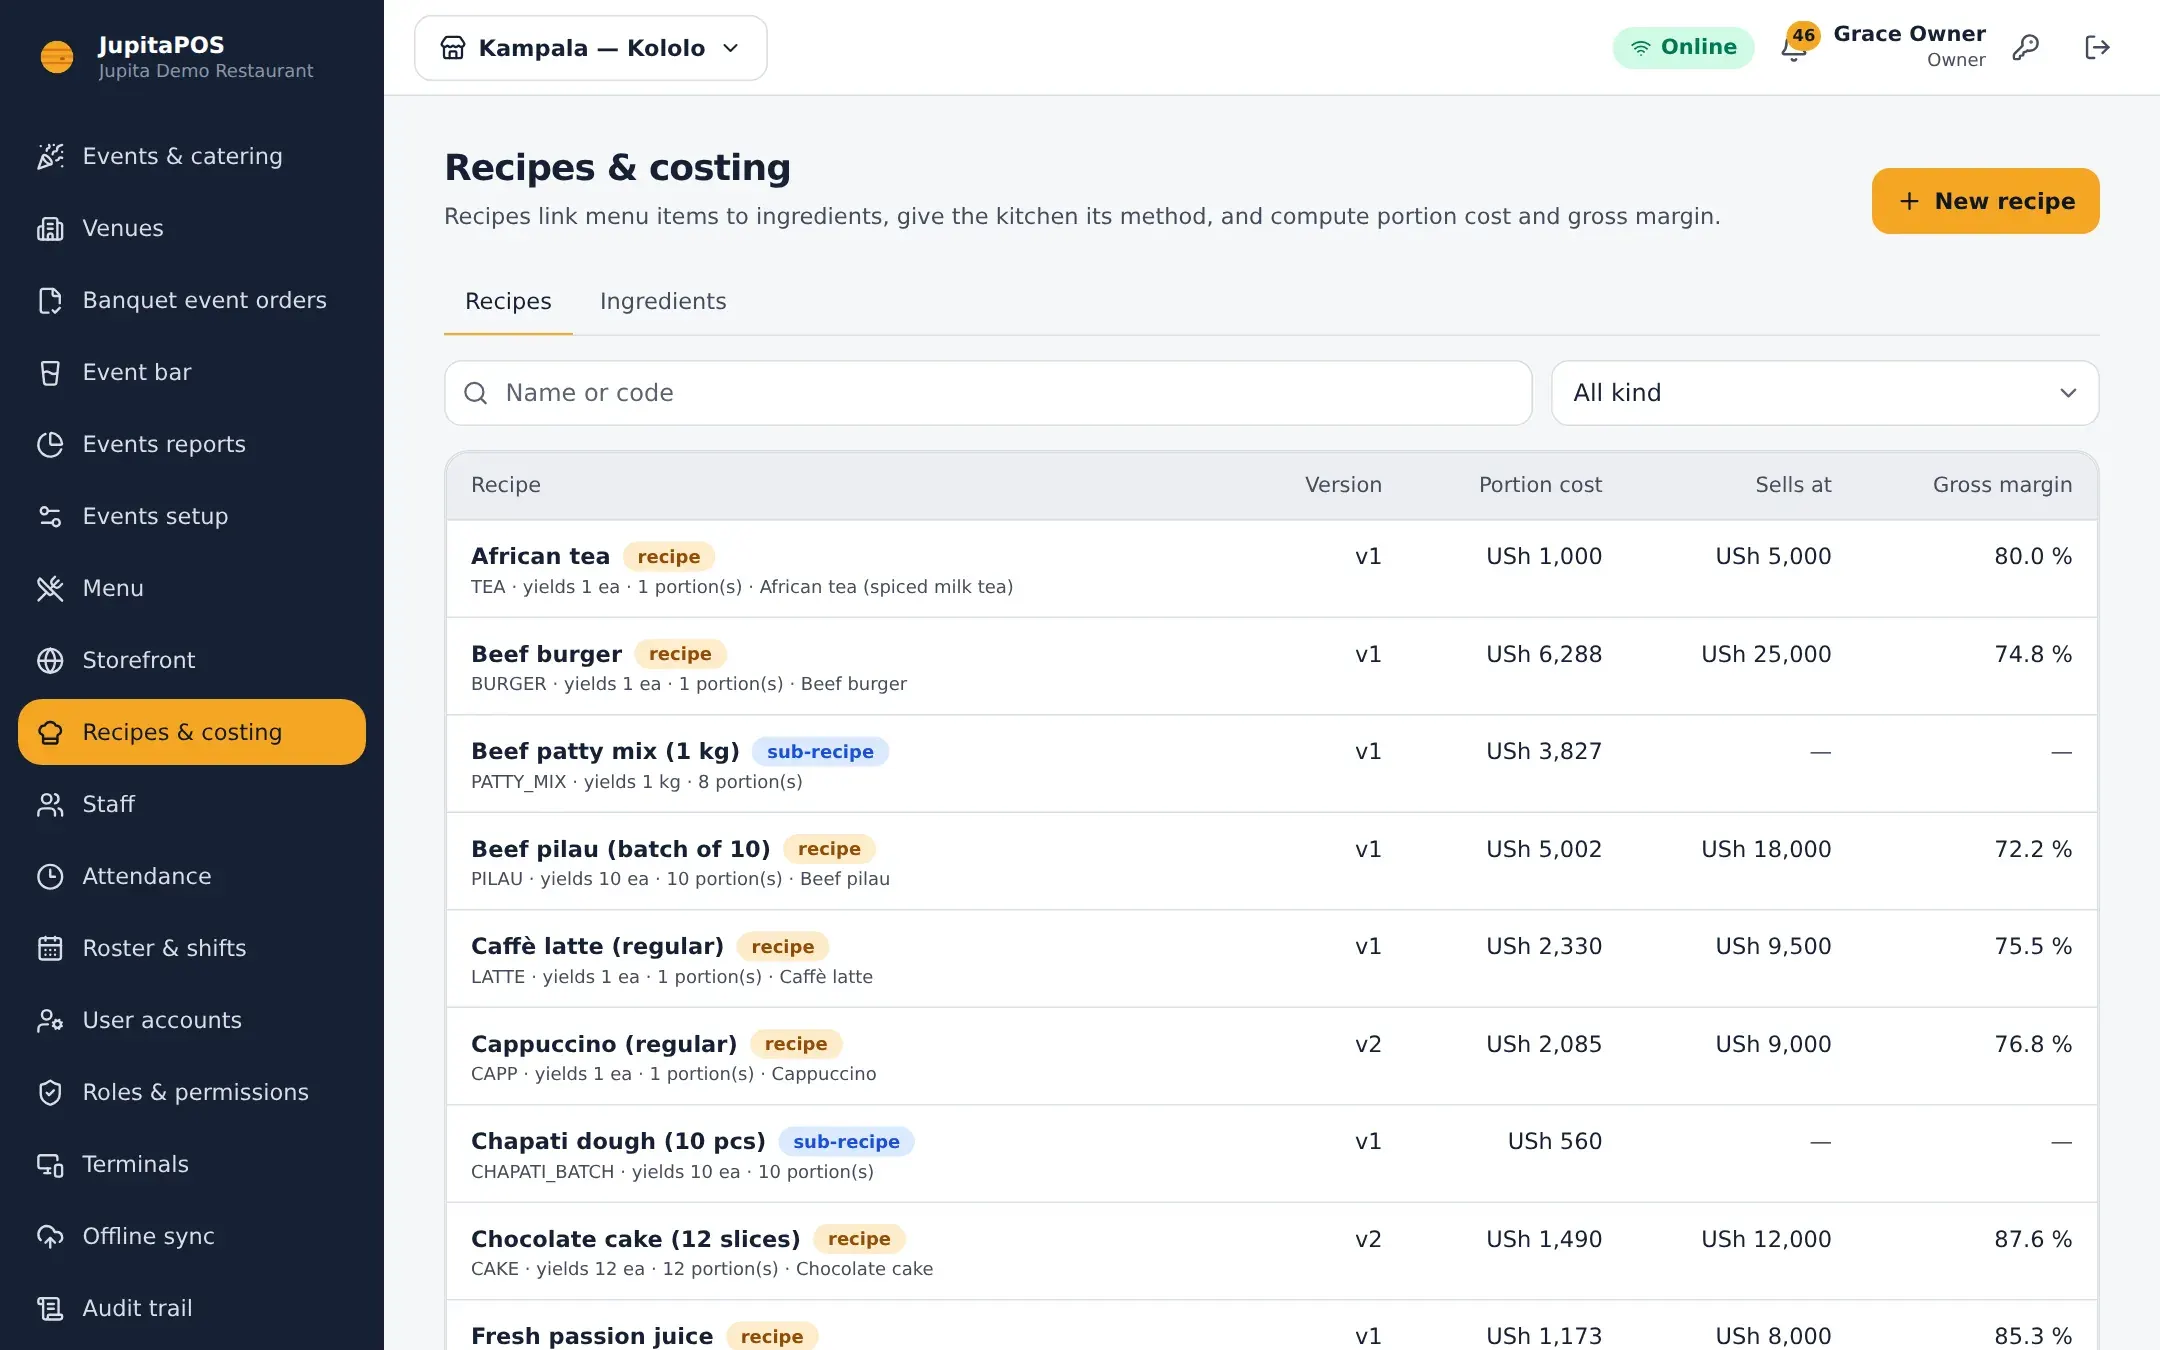Go to Venues in the sidebar

pos(192,228)
